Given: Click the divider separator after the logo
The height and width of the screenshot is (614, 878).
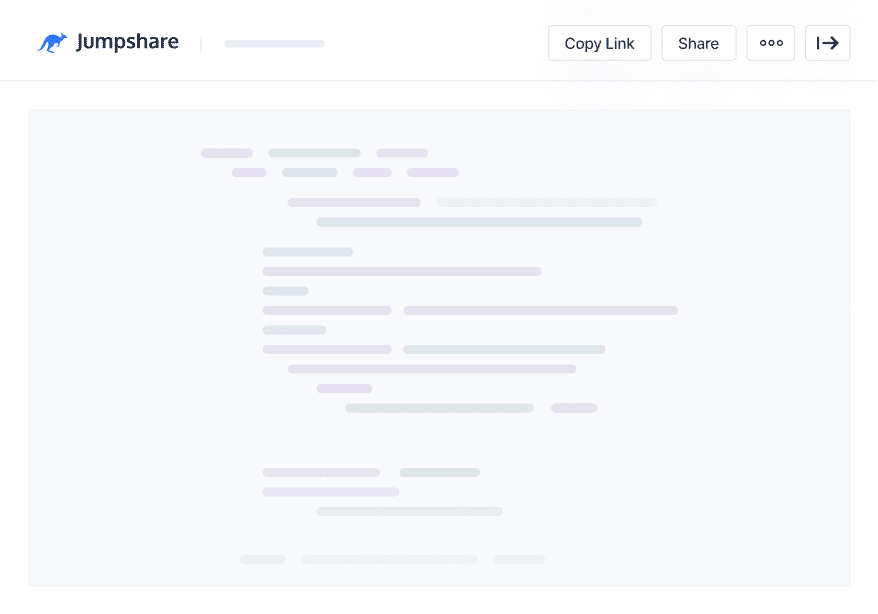Looking at the screenshot, I should [201, 43].
